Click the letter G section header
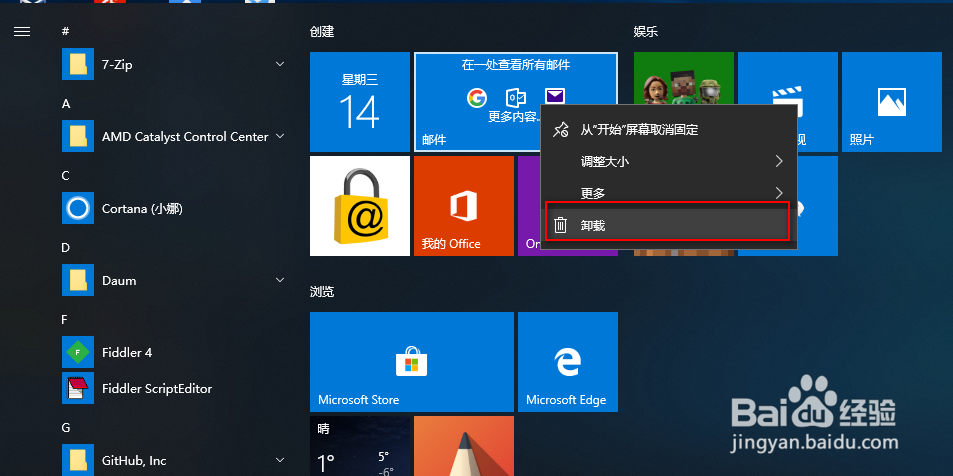Screen dimensions: 953x476 point(66,427)
